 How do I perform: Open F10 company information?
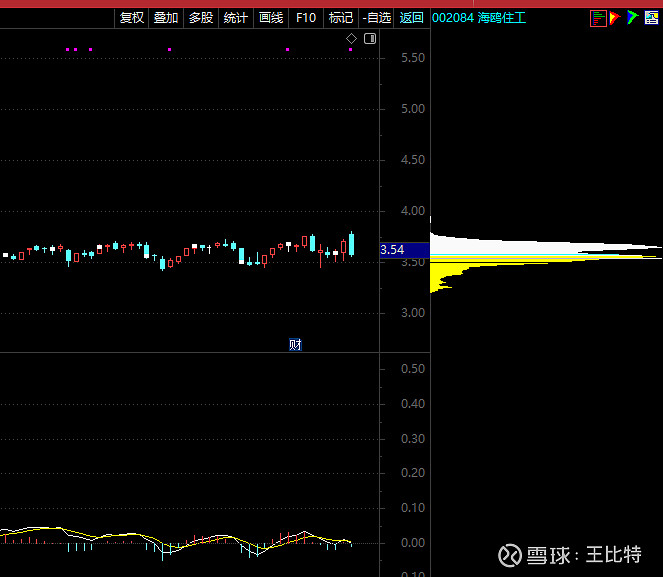[x=306, y=18]
